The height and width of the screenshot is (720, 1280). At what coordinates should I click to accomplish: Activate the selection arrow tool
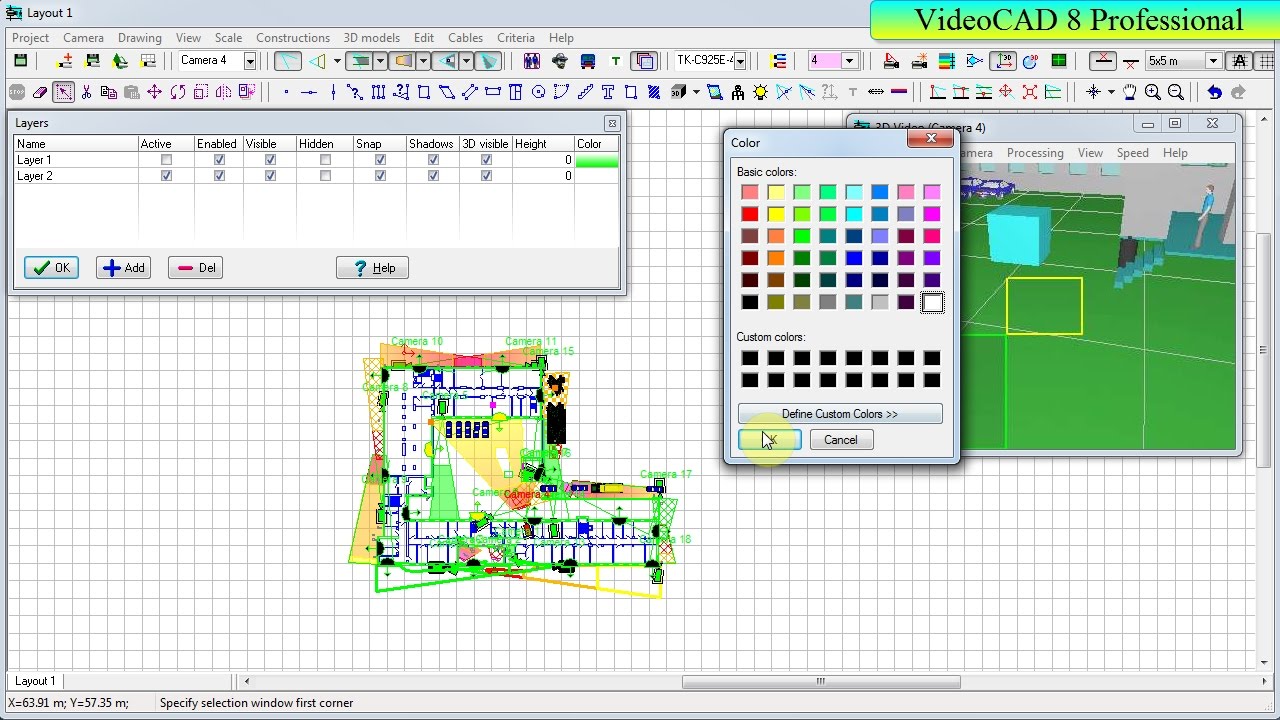(63, 92)
